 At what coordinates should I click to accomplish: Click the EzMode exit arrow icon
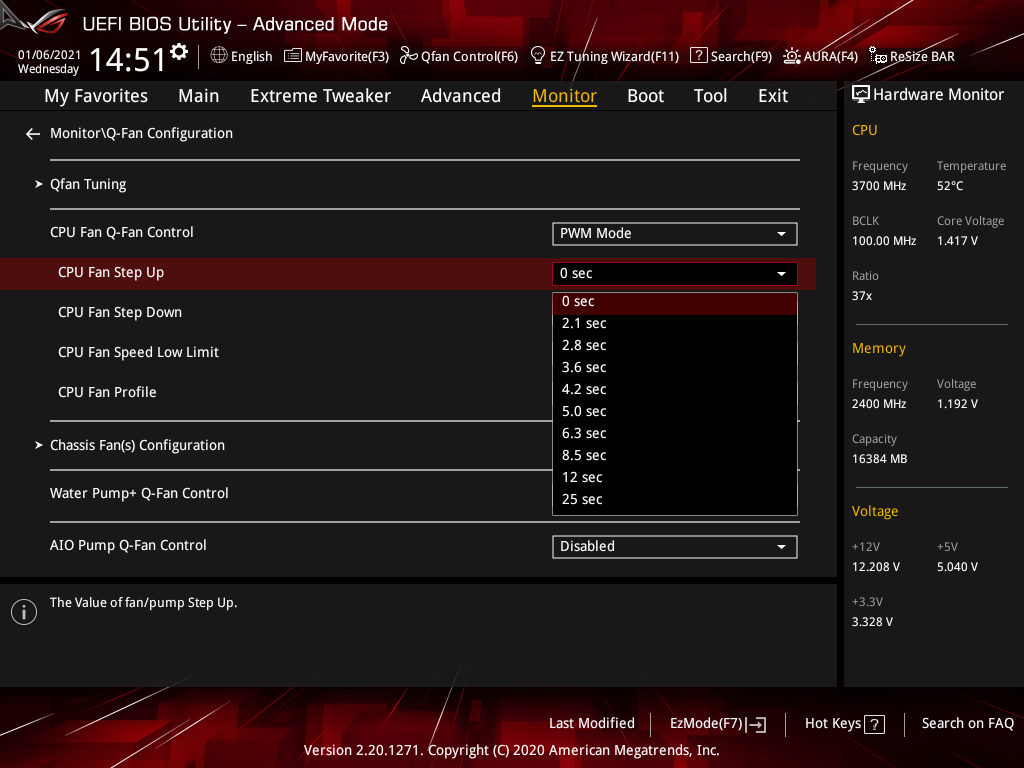[757, 724]
